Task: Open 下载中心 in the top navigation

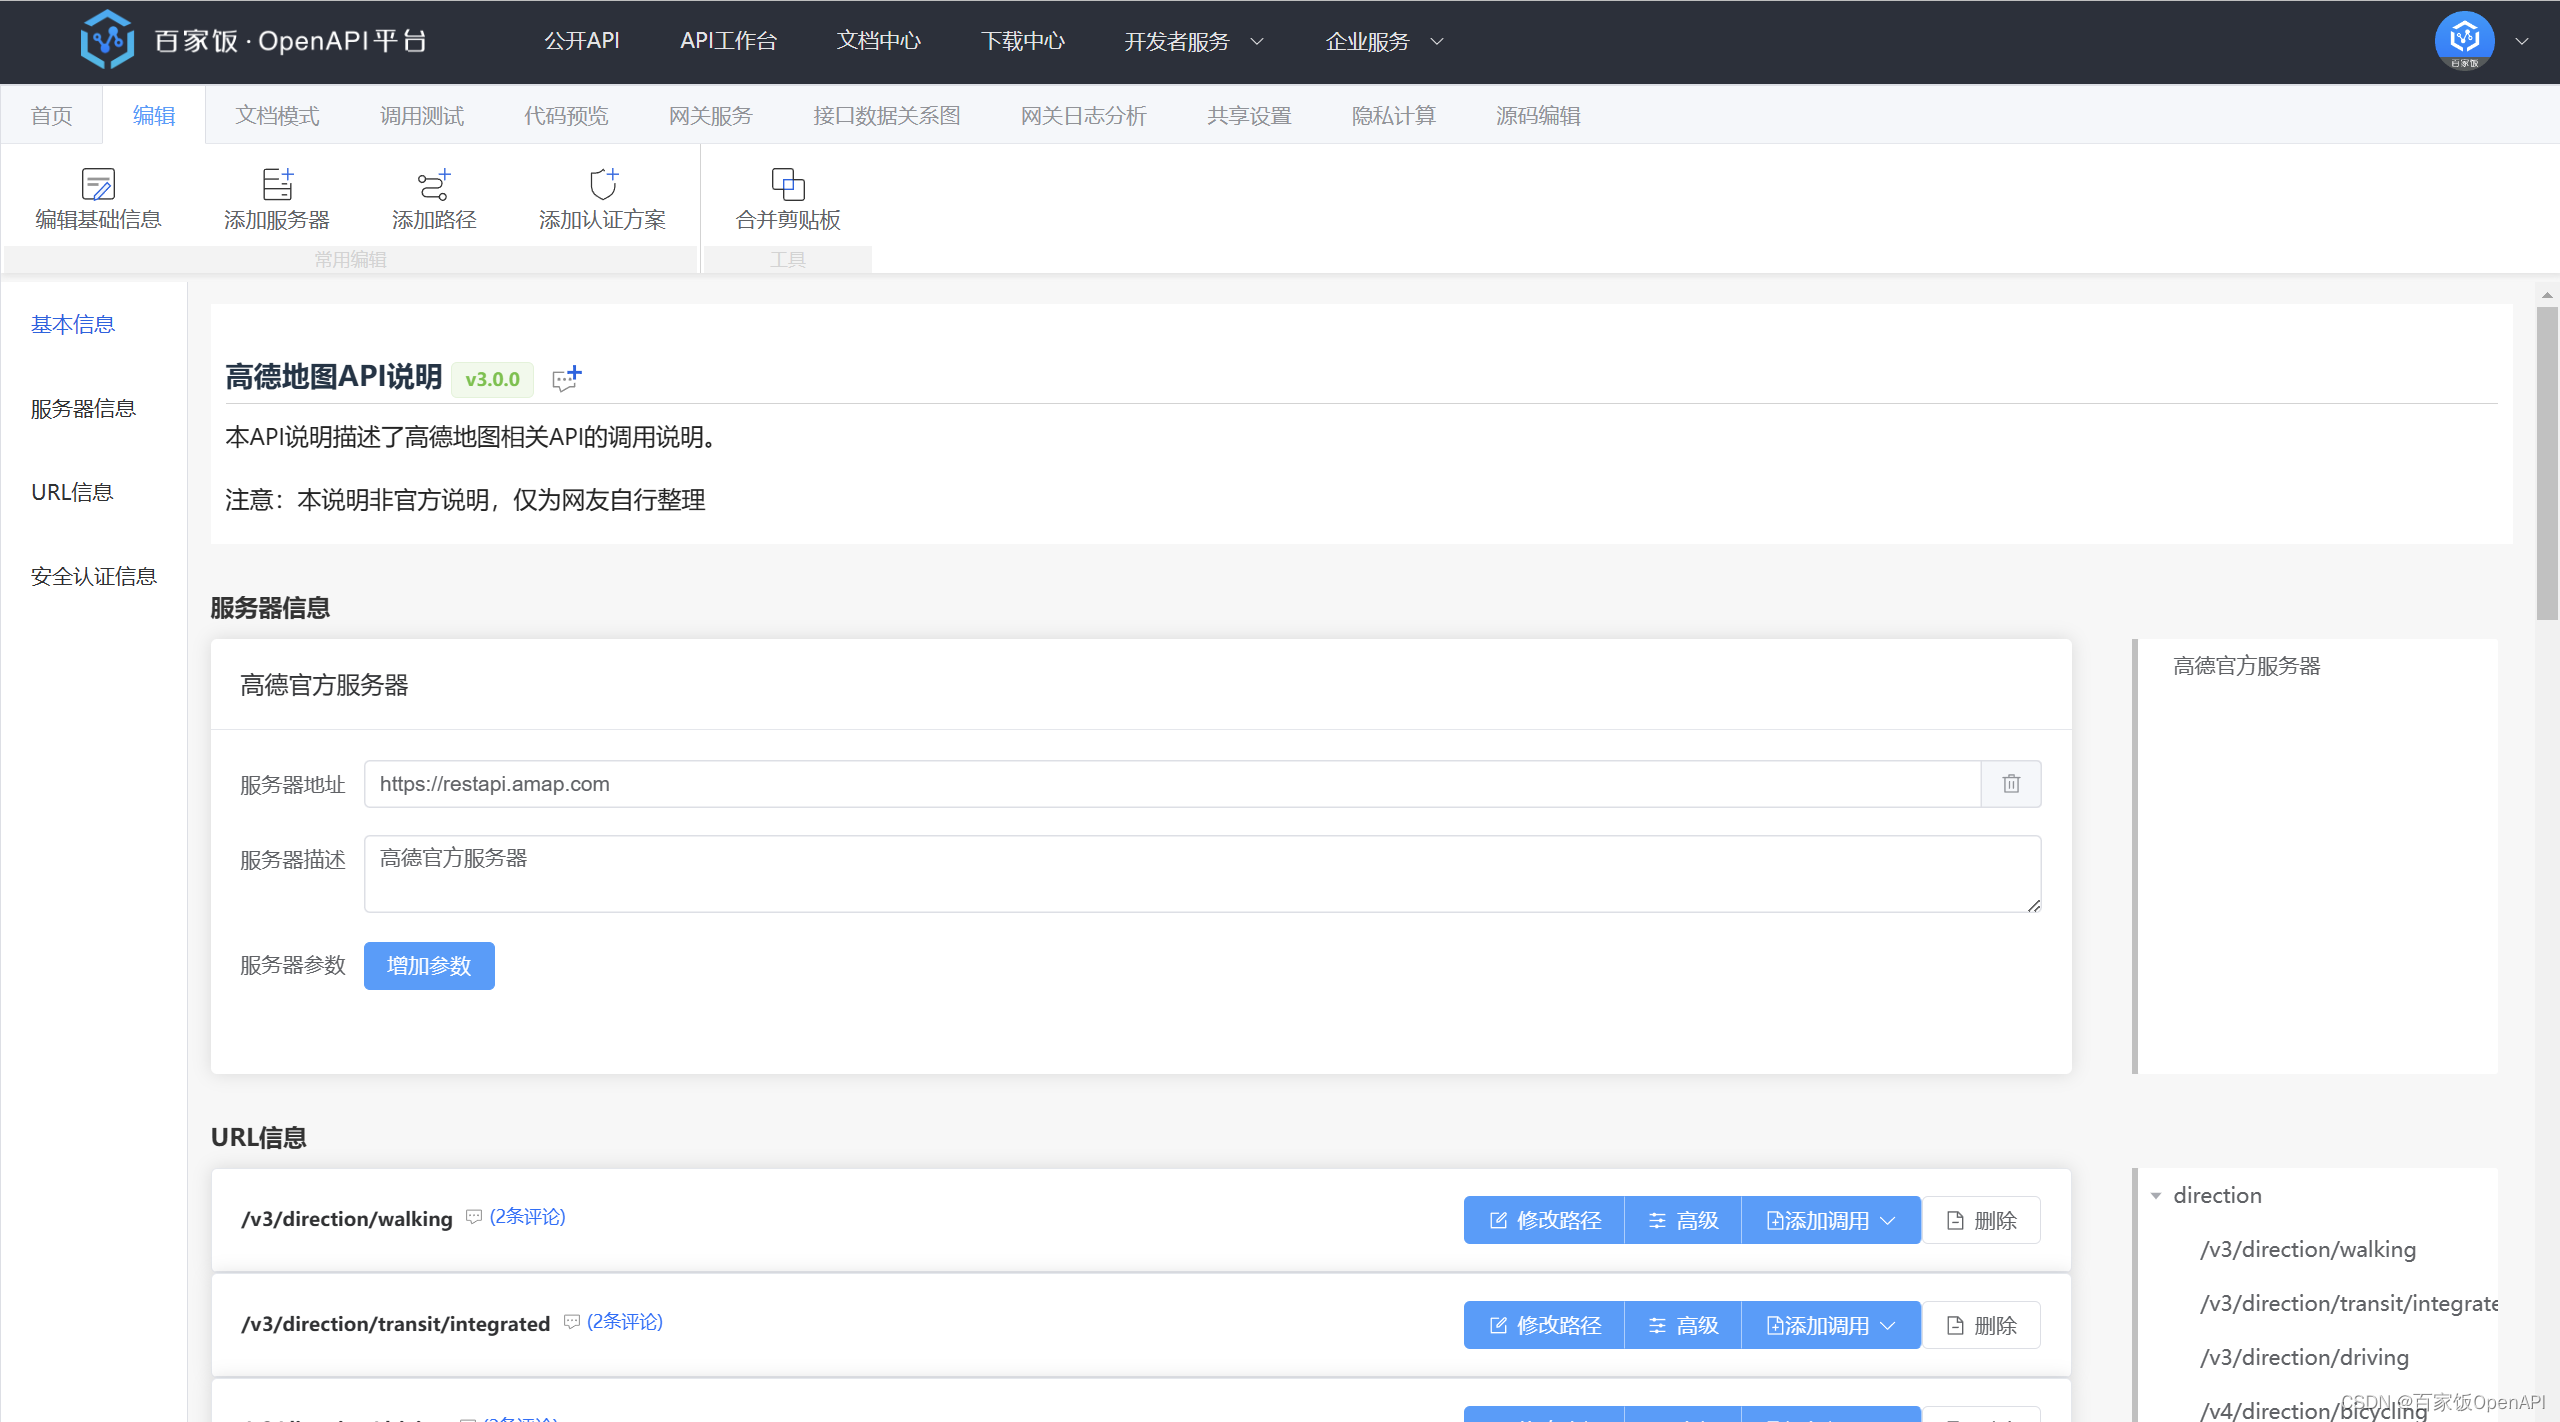Action: click(1023, 41)
